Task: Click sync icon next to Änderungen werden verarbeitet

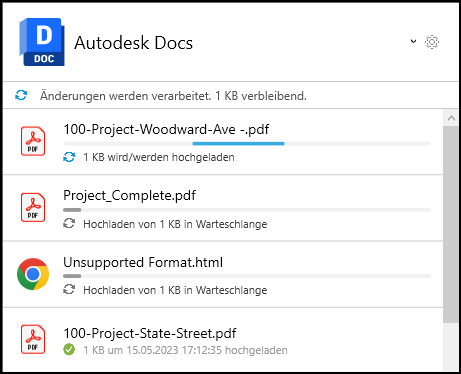Action: pyautogui.click(x=21, y=95)
